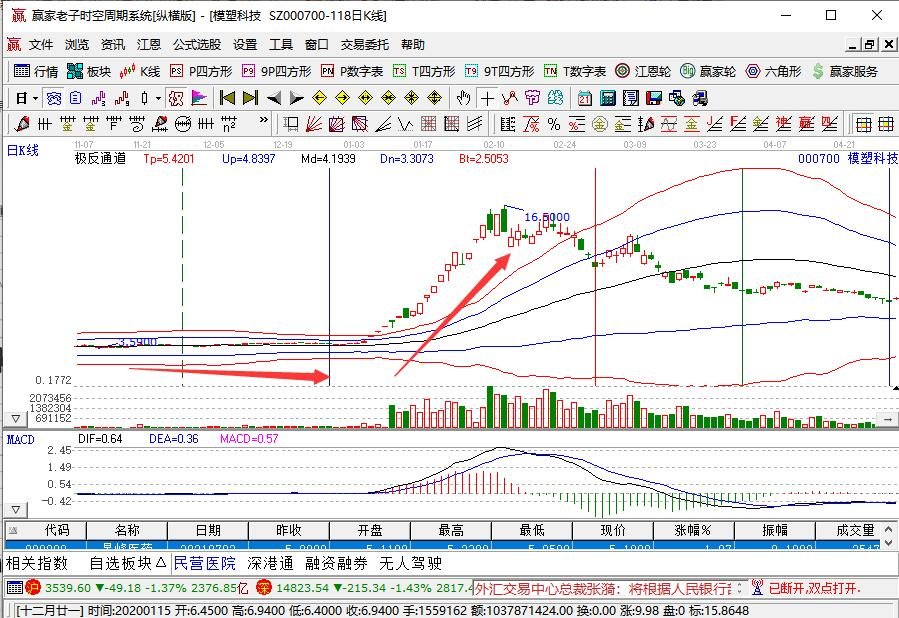The height and width of the screenshot is (618, 899).
Task: Collapse the MACD panel with its triangle
Action: (x=16, y=510)
